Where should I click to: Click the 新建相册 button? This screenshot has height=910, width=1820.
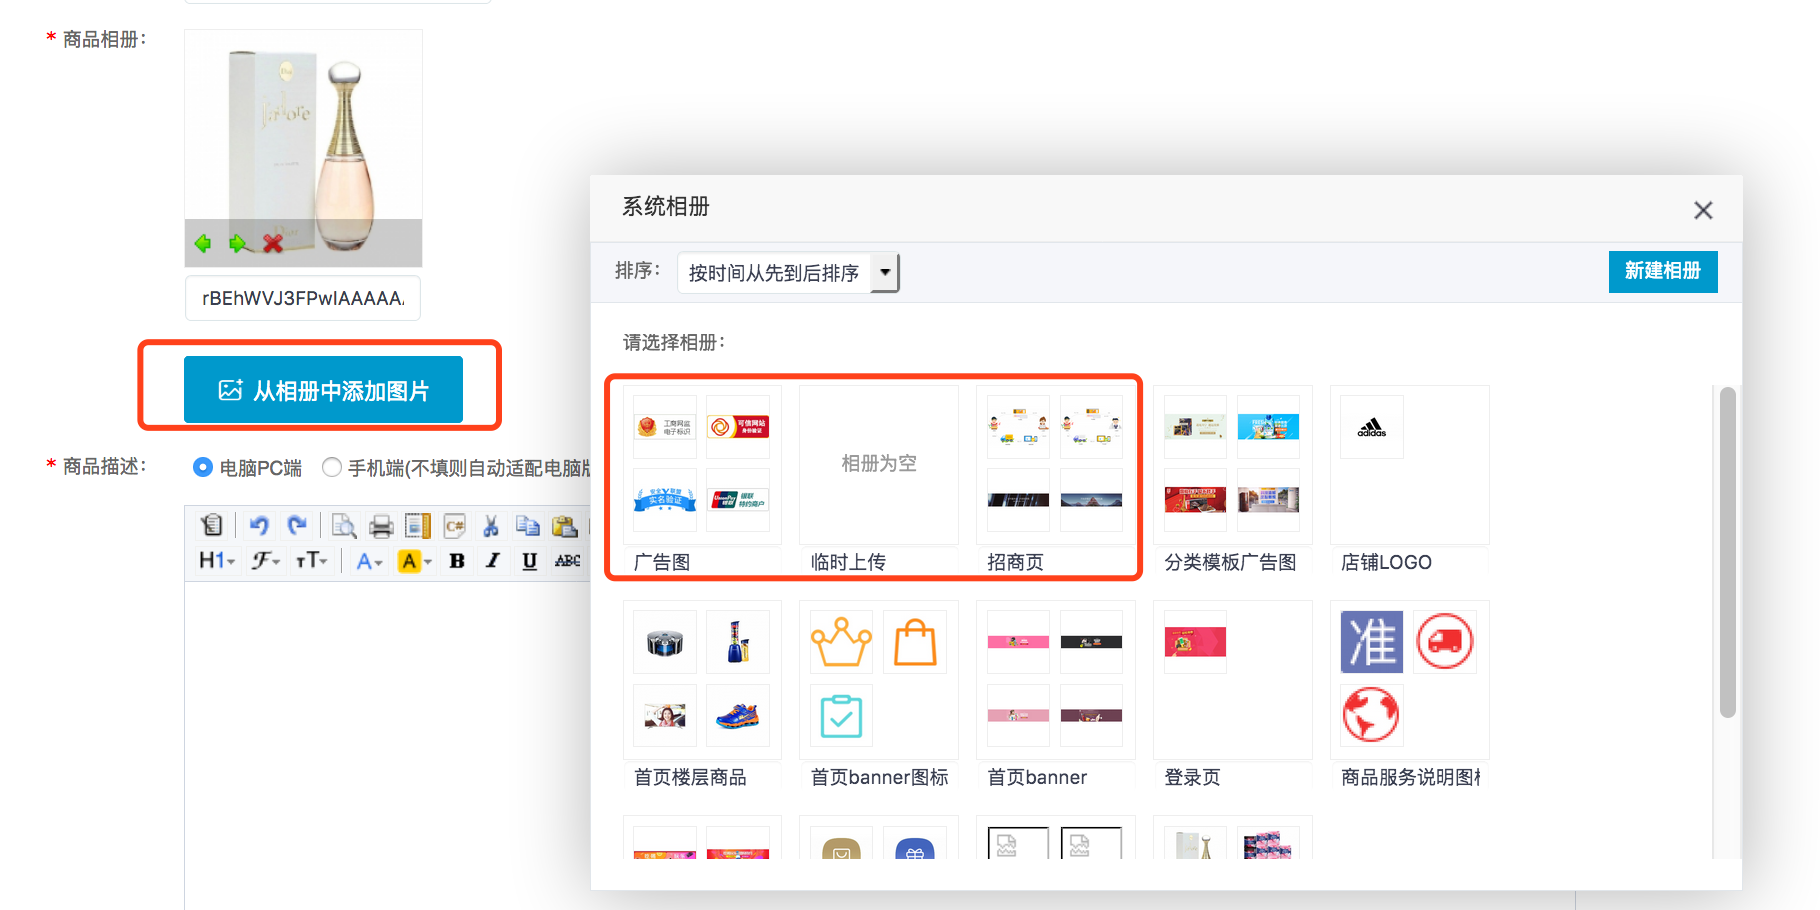(1663, 271)
